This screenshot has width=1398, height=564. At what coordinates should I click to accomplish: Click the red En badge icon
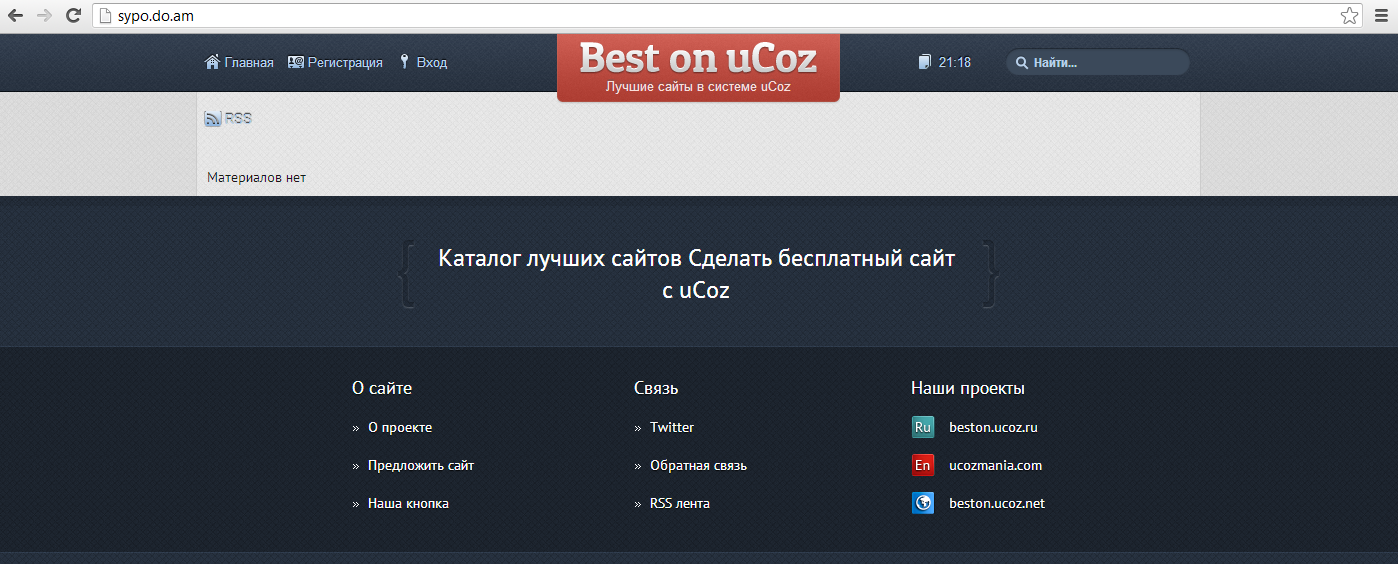[x=922, y=465]
